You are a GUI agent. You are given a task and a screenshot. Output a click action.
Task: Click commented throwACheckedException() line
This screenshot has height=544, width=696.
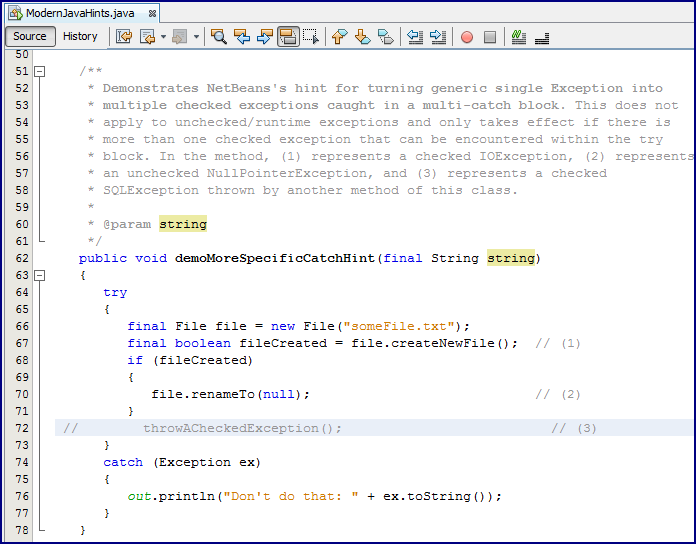point(242,428)
